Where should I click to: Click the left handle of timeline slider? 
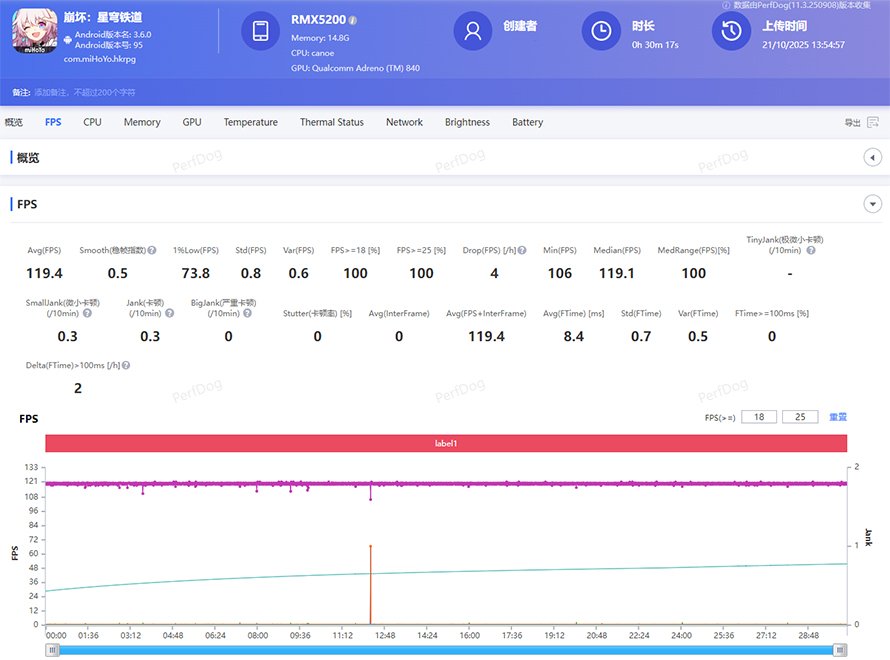coord(53,650)
